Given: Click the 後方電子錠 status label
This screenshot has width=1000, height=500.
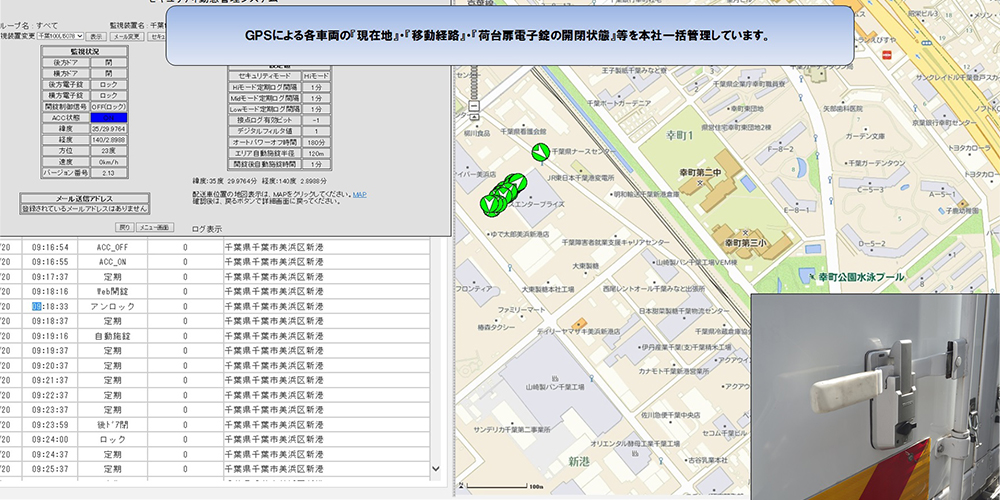Looking at the screenshot, I should coord(66,84).
